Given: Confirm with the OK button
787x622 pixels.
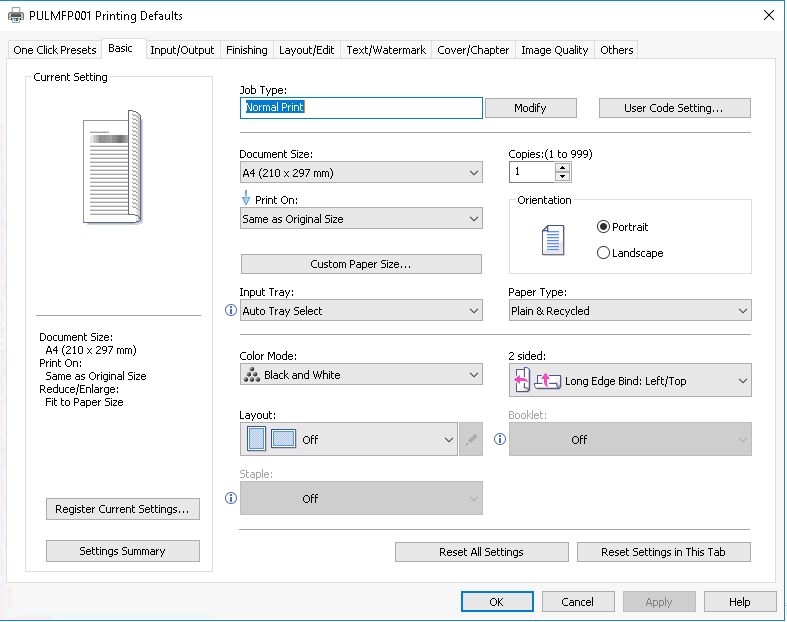Looking at the screenshot, I should (x=497, y=601).
